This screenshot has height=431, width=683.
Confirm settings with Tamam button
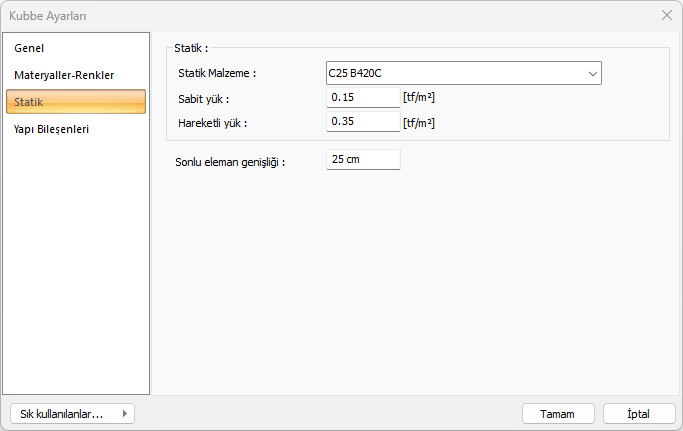coord(558,414)
